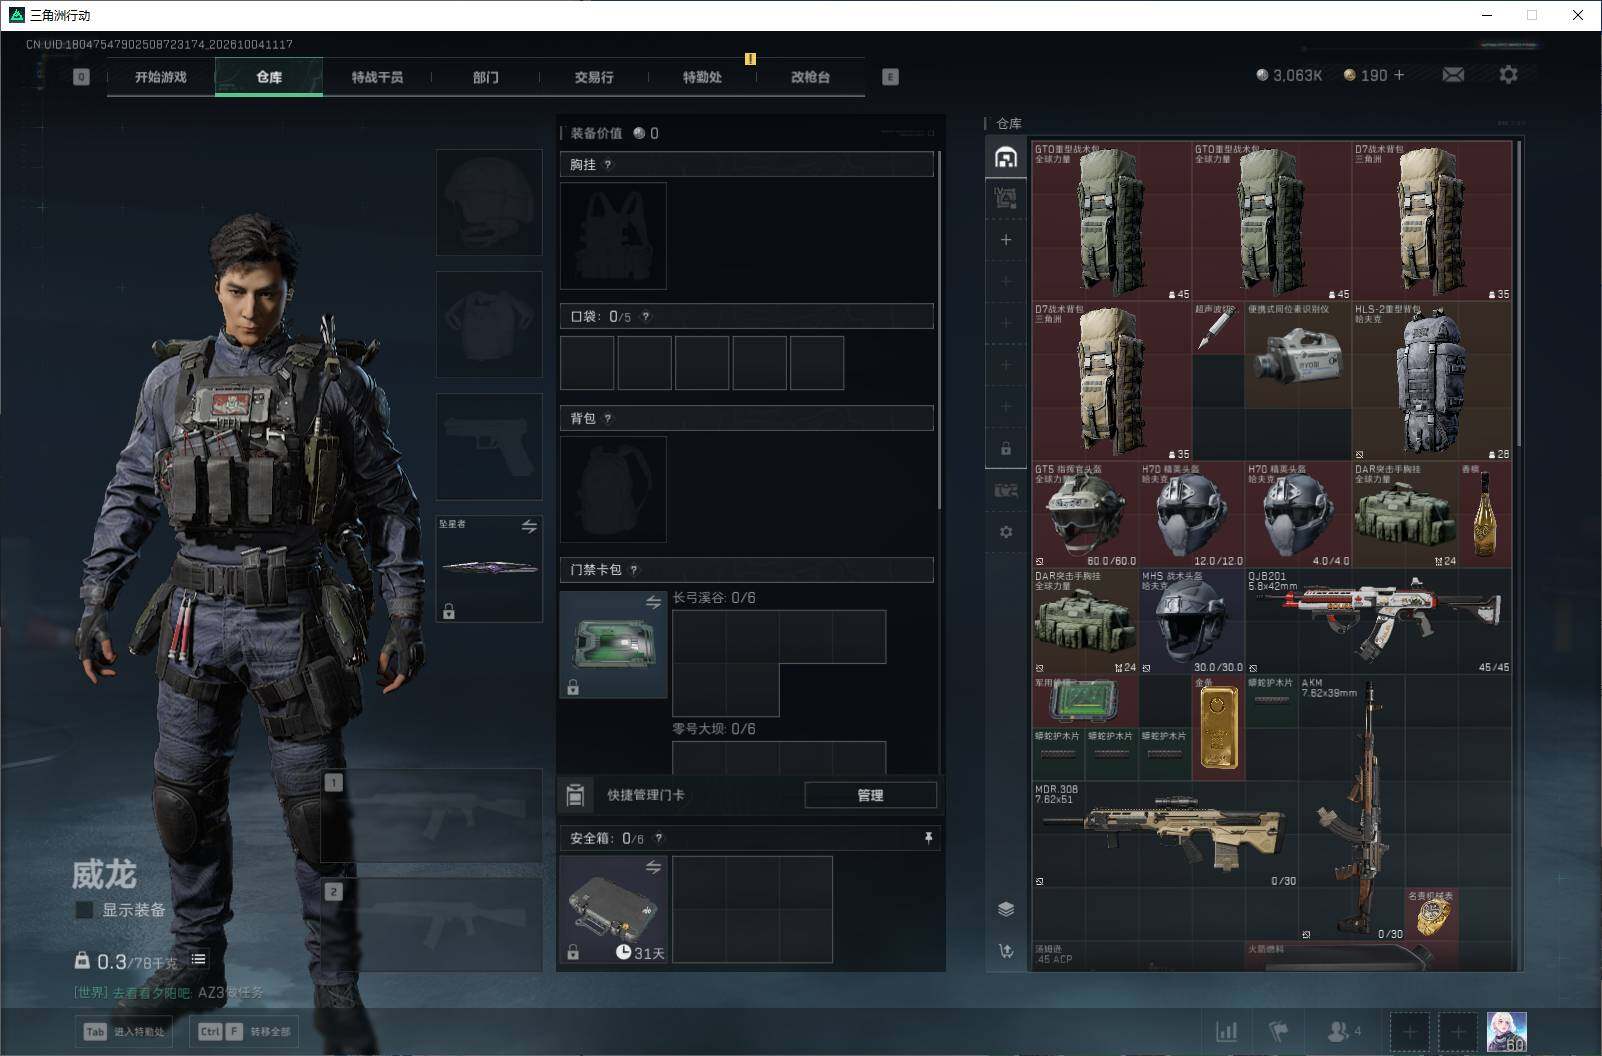Click the 管理 keycard management button
This screenshot has height=1056, width=1602.
coord(870,795)
